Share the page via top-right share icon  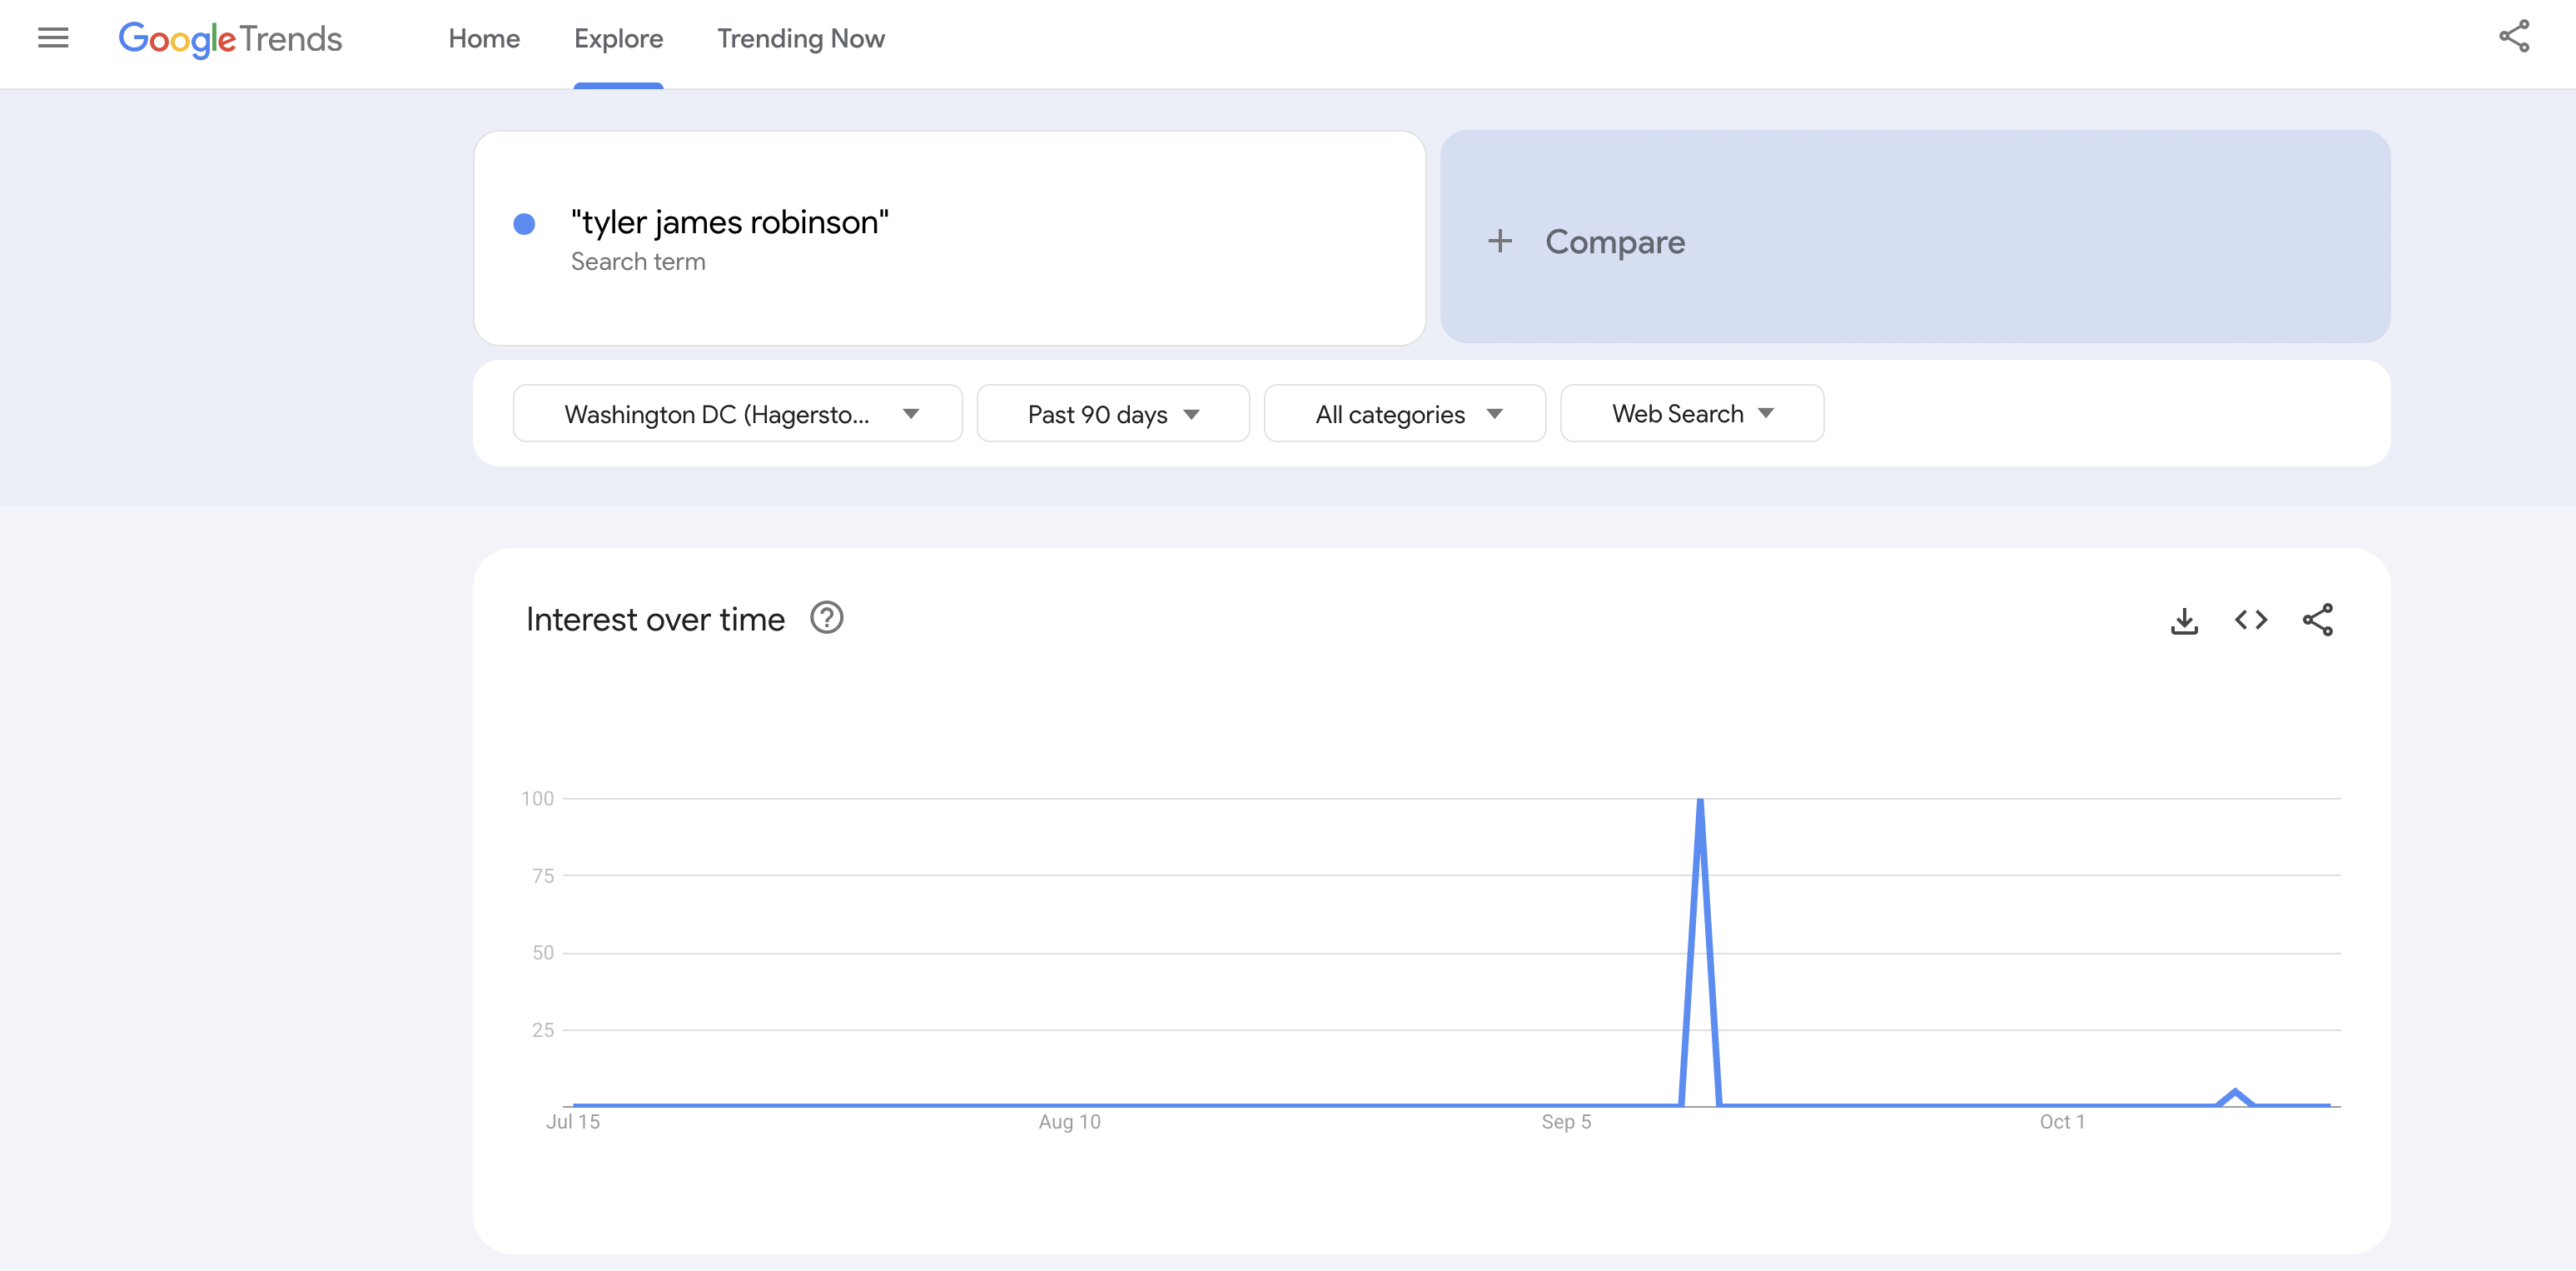(x=2513, y=37)
